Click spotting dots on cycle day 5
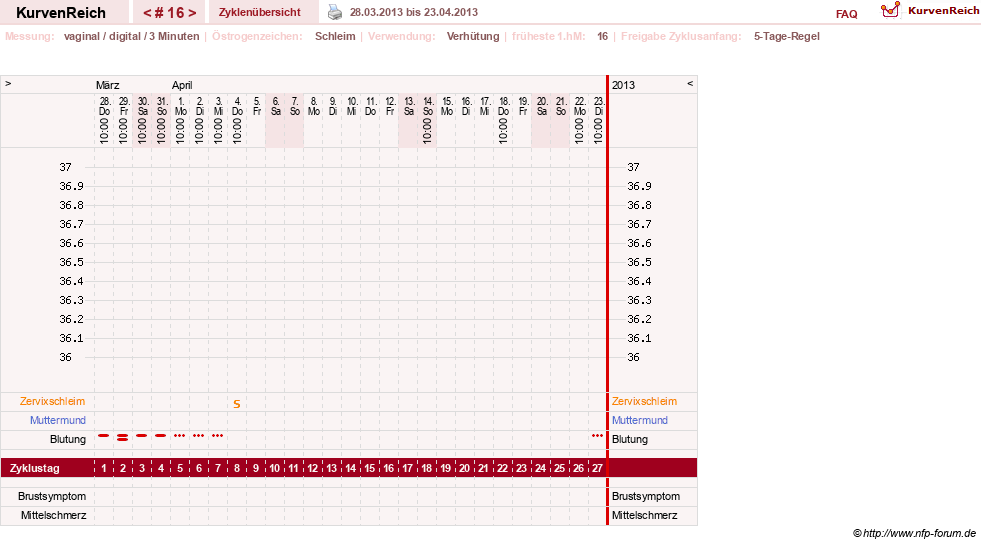981x545 pixels. click(180, 435)
